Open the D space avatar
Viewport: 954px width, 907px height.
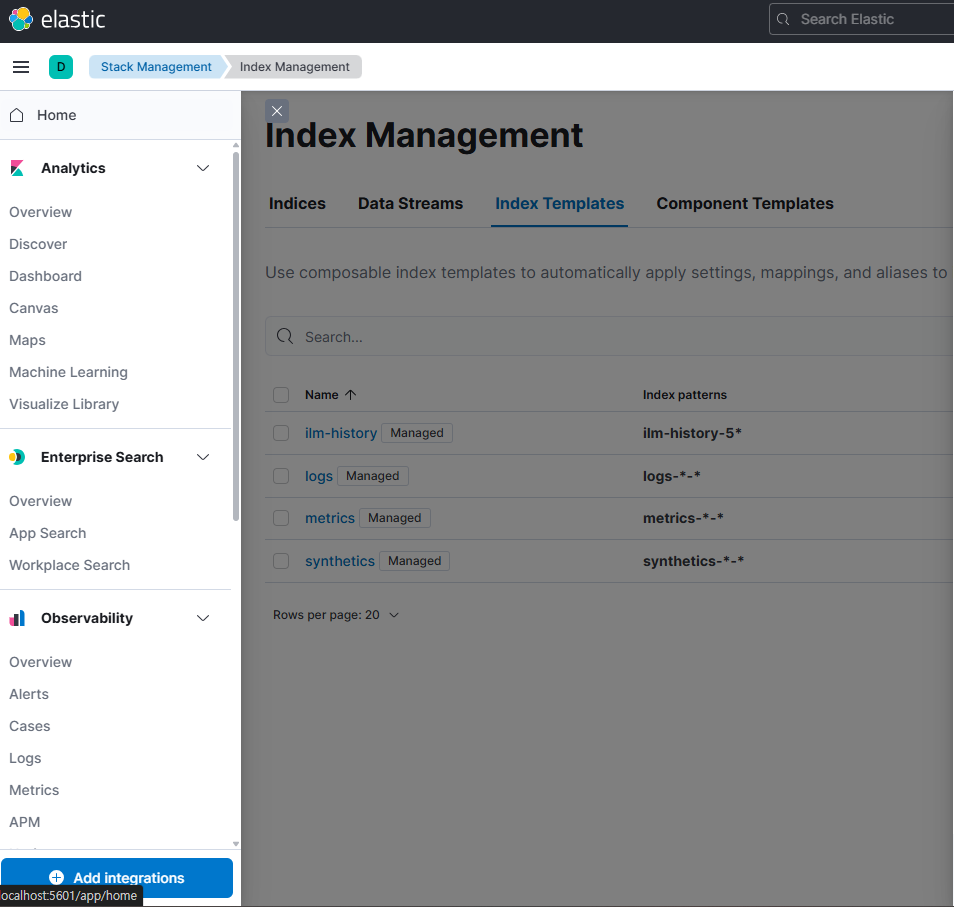61,67
